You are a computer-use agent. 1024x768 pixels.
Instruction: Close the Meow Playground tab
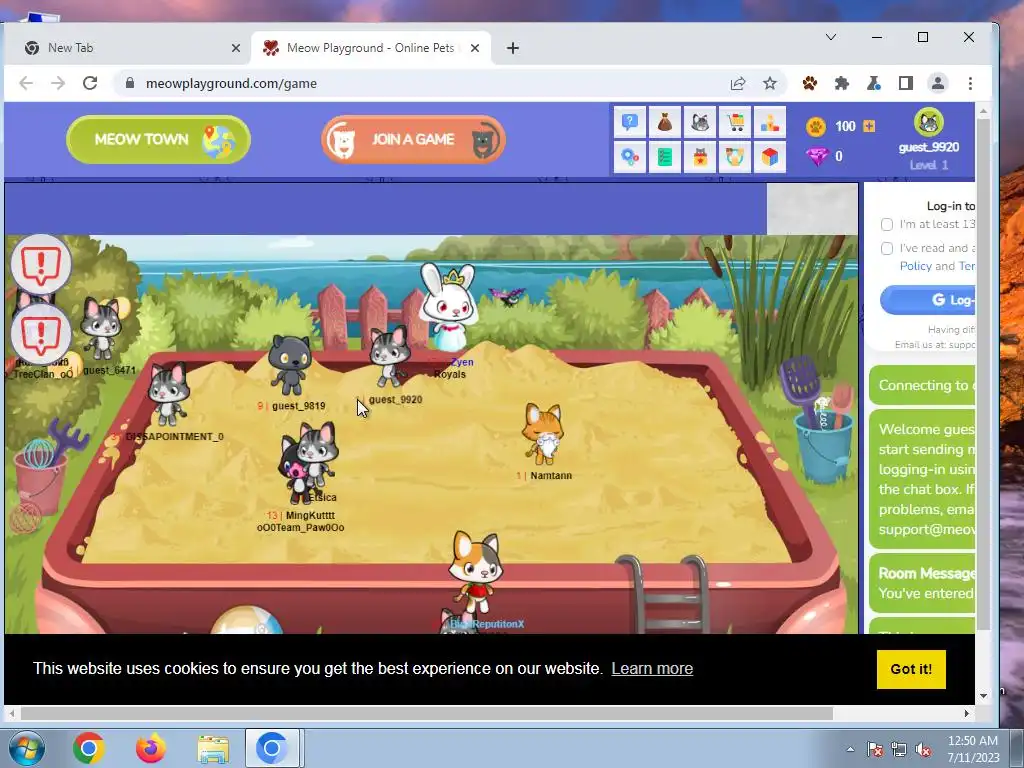(475, 48)
